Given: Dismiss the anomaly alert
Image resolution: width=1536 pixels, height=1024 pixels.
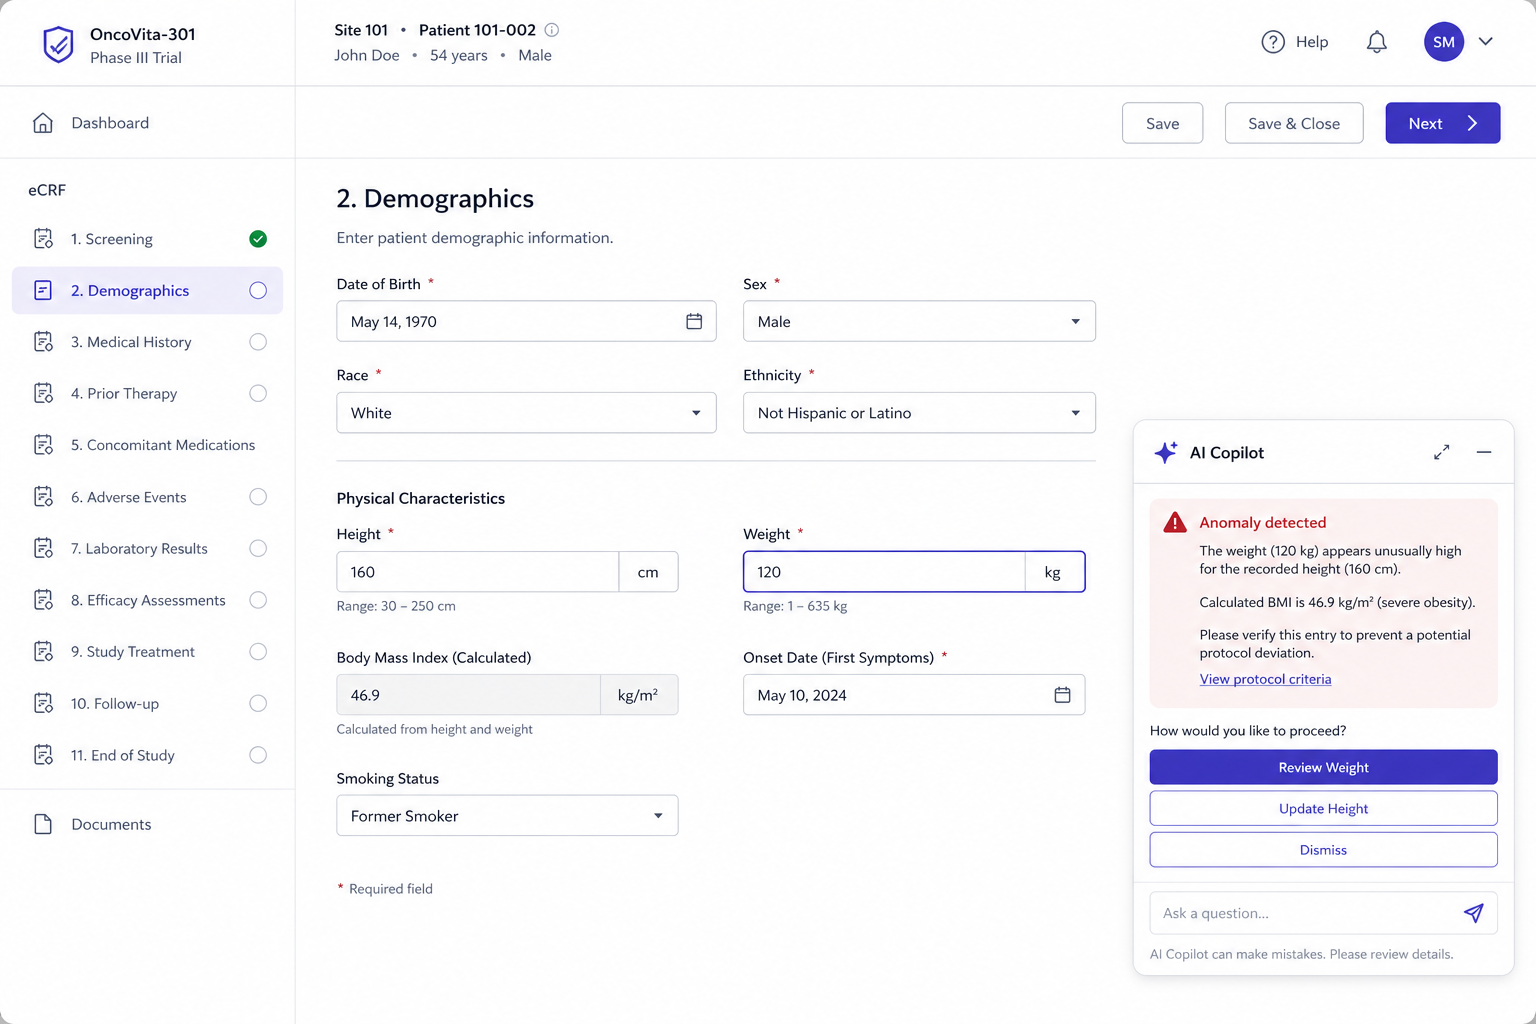Looking at the screenshot, I should point(1323,850).
